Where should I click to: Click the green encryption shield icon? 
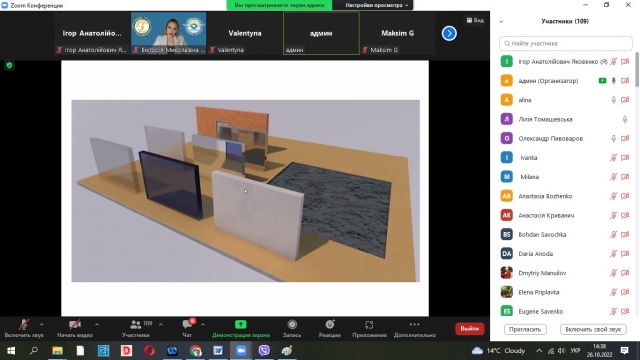coord(9,65)
